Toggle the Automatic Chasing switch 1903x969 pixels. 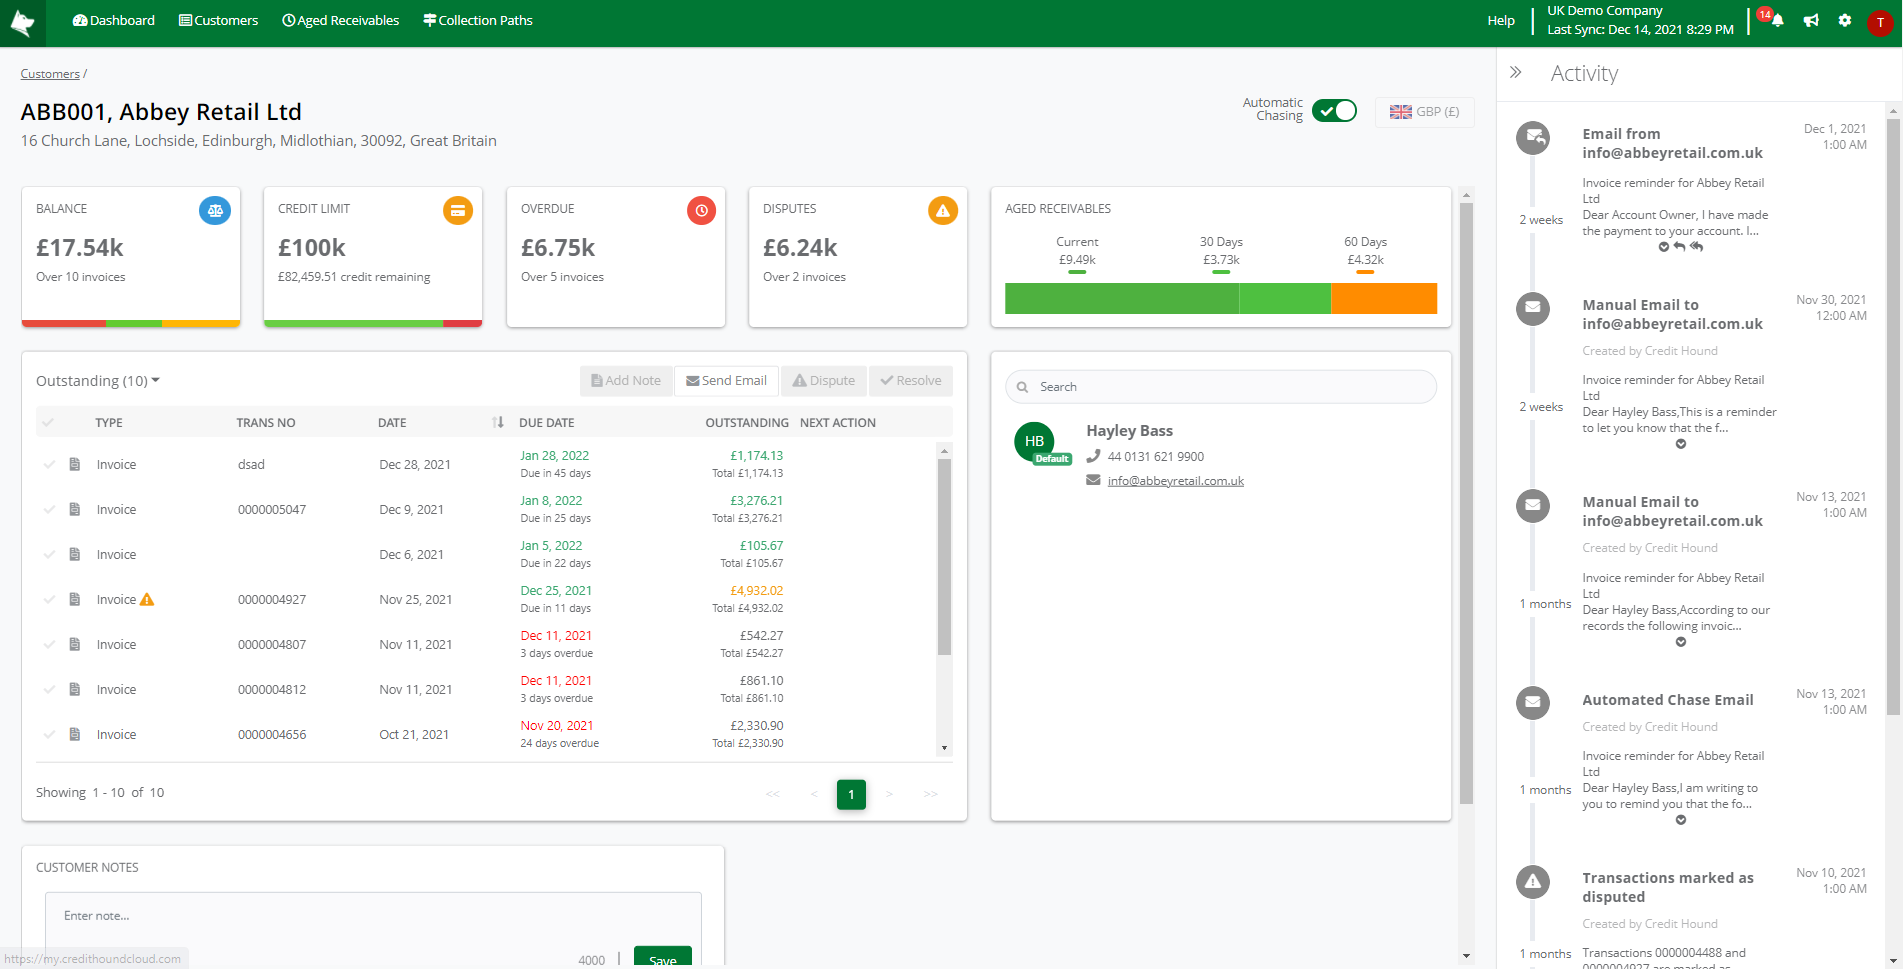tap(1334, 111)
